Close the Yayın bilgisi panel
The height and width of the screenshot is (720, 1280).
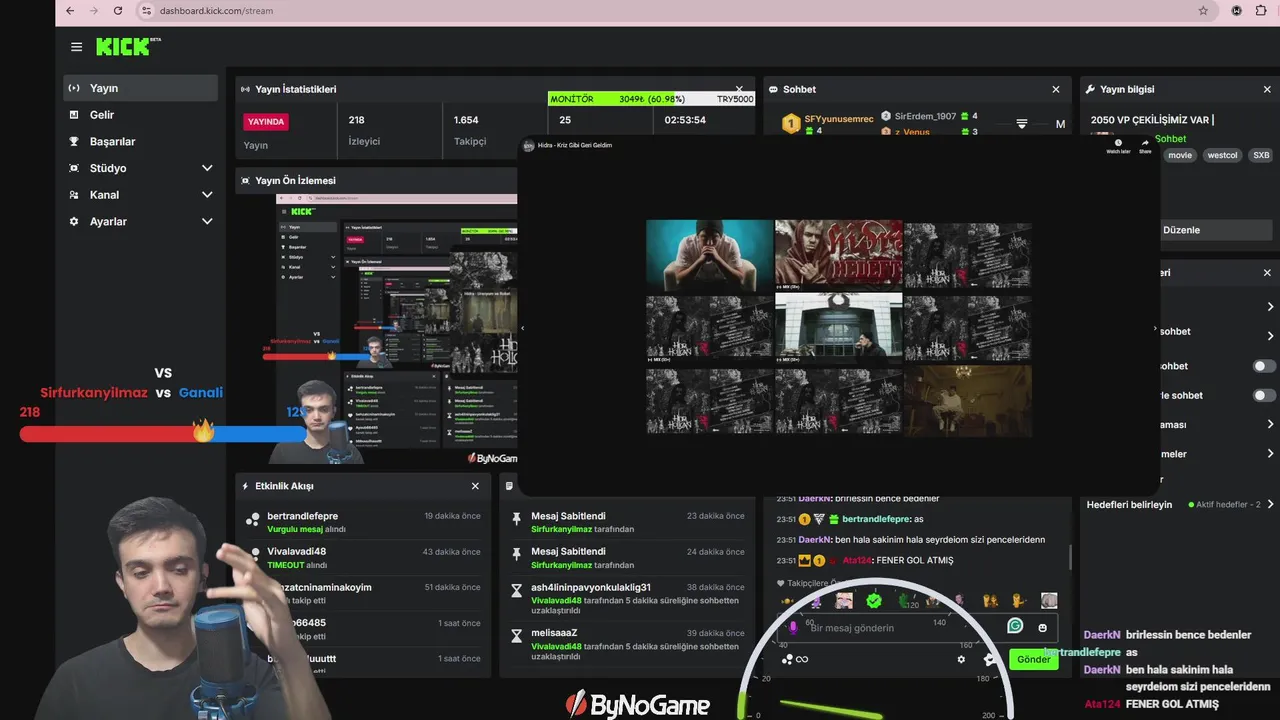pyautogui.click(x=1267, y=89)
